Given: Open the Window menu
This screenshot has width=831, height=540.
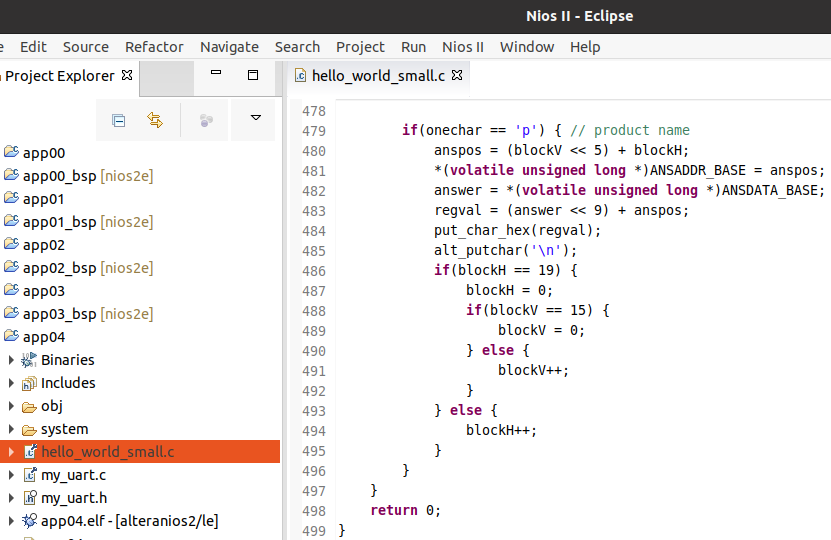Looking at the screenshot, I should coord(527,47).
